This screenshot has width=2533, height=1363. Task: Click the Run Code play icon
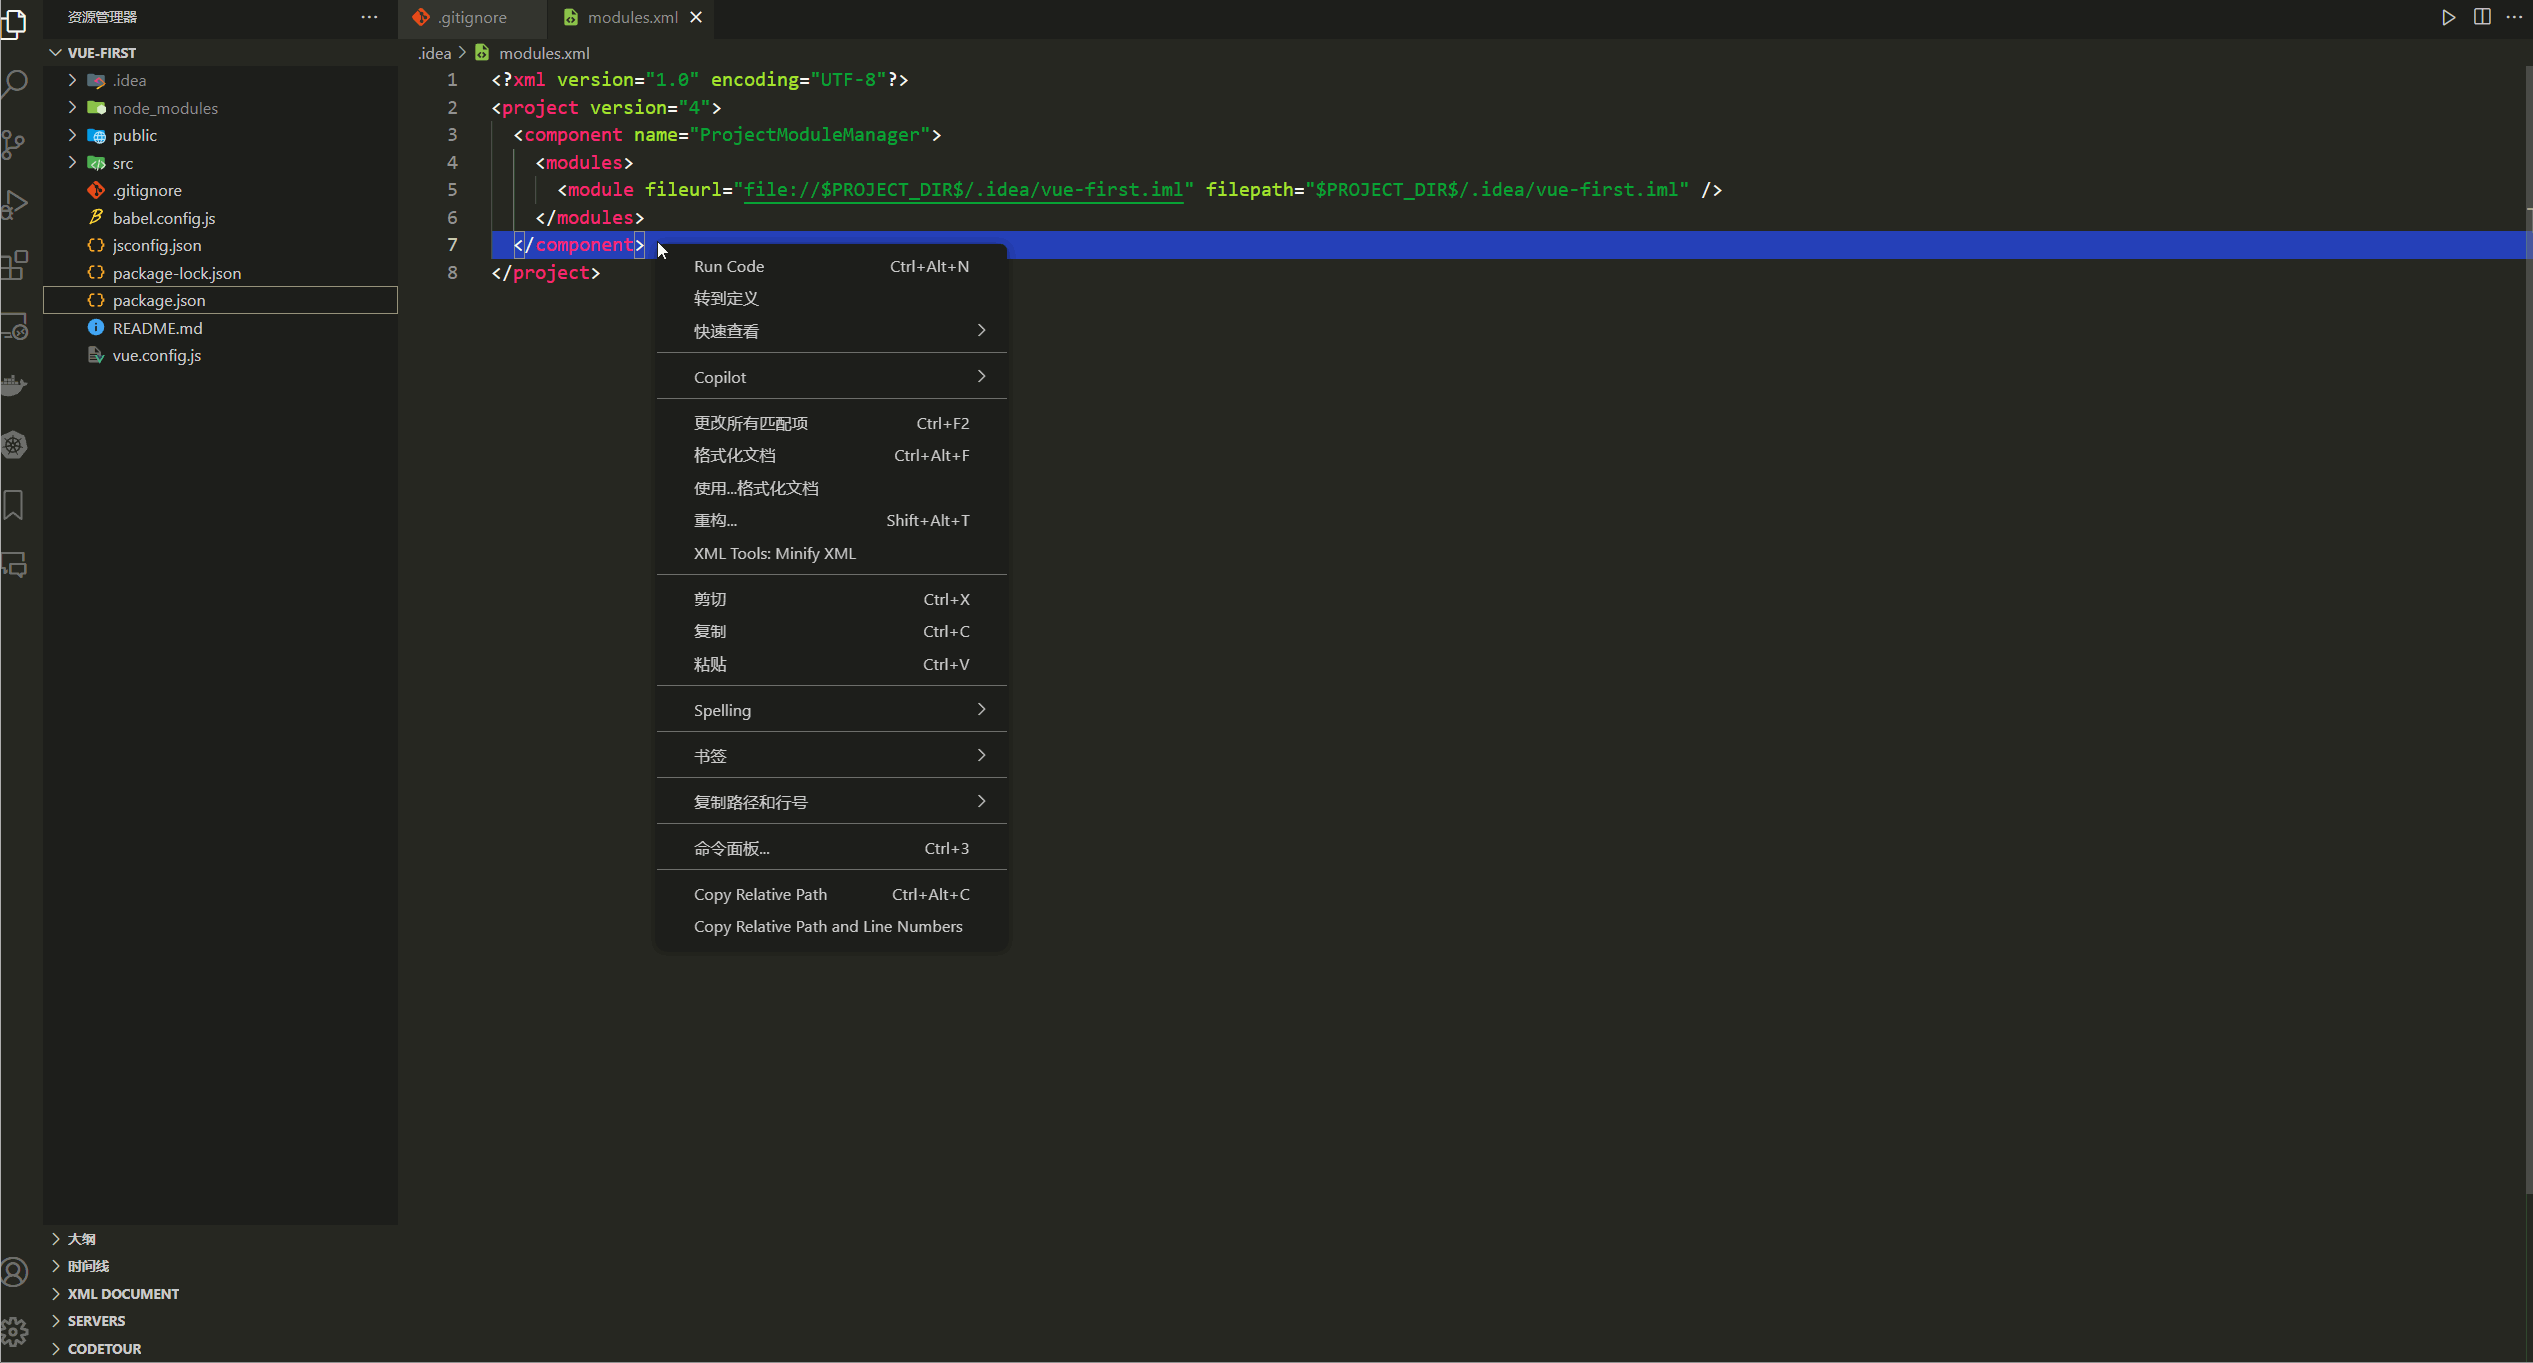[x=2448, y=17]
